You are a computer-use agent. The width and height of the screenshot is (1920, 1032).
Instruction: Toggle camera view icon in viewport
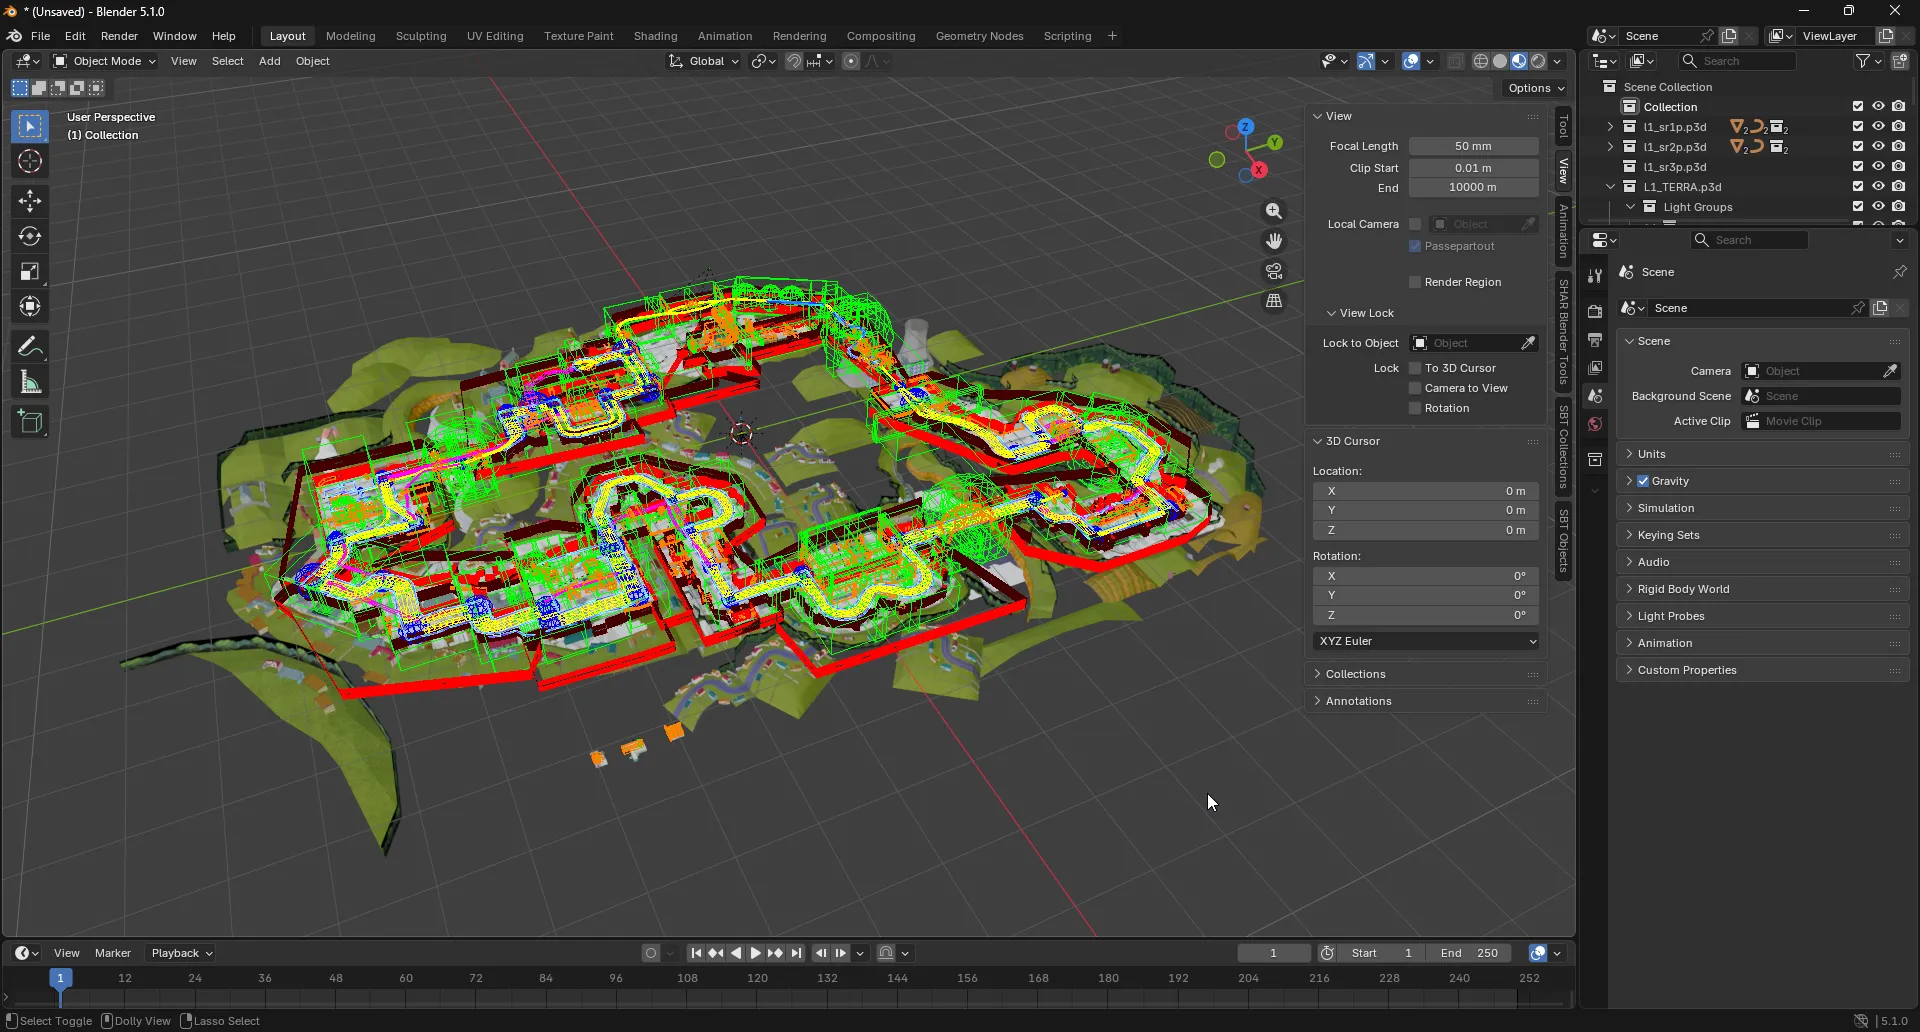1274,271
